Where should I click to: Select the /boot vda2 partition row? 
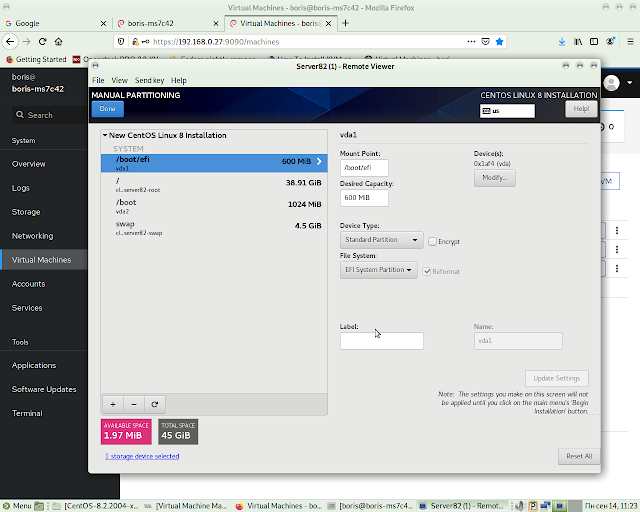pyautogui.click(x=214, y=206)
